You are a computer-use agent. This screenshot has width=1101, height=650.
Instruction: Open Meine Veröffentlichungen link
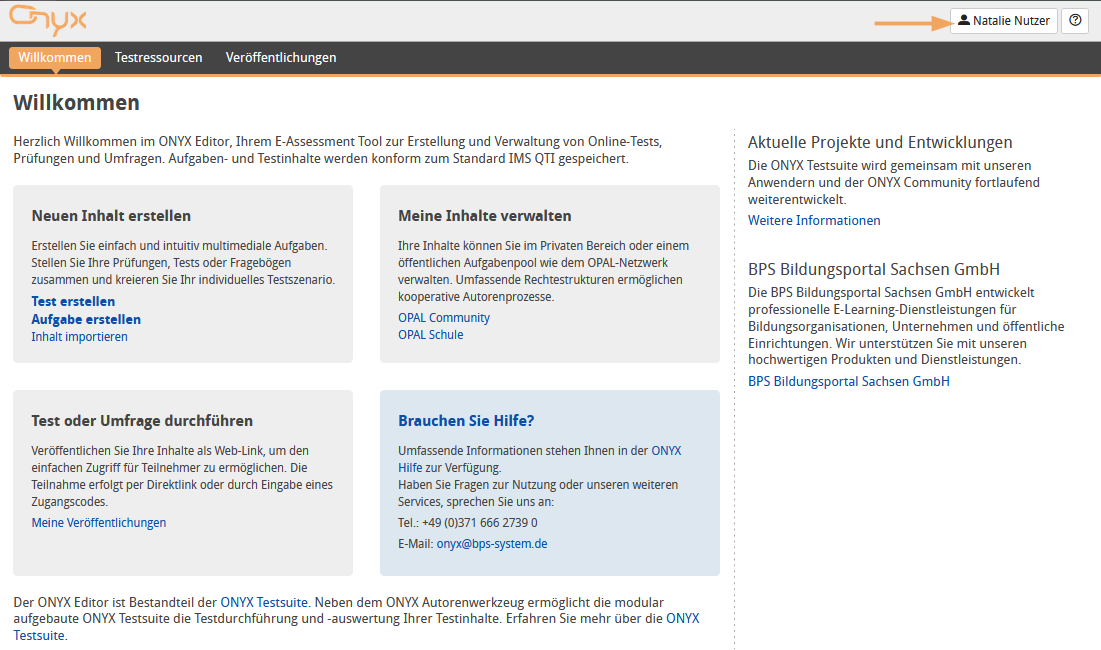coord(99,522)
